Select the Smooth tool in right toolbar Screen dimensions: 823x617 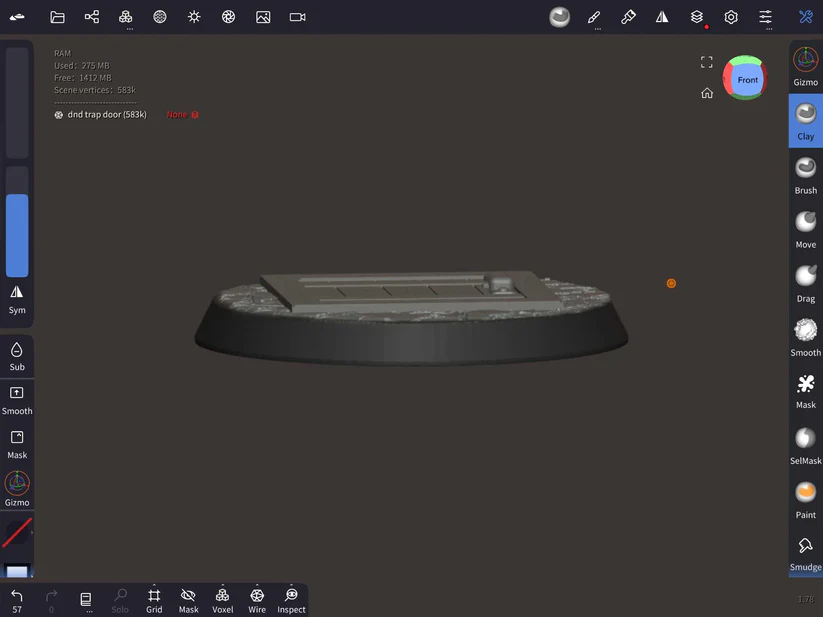click(x=806, y=338)
